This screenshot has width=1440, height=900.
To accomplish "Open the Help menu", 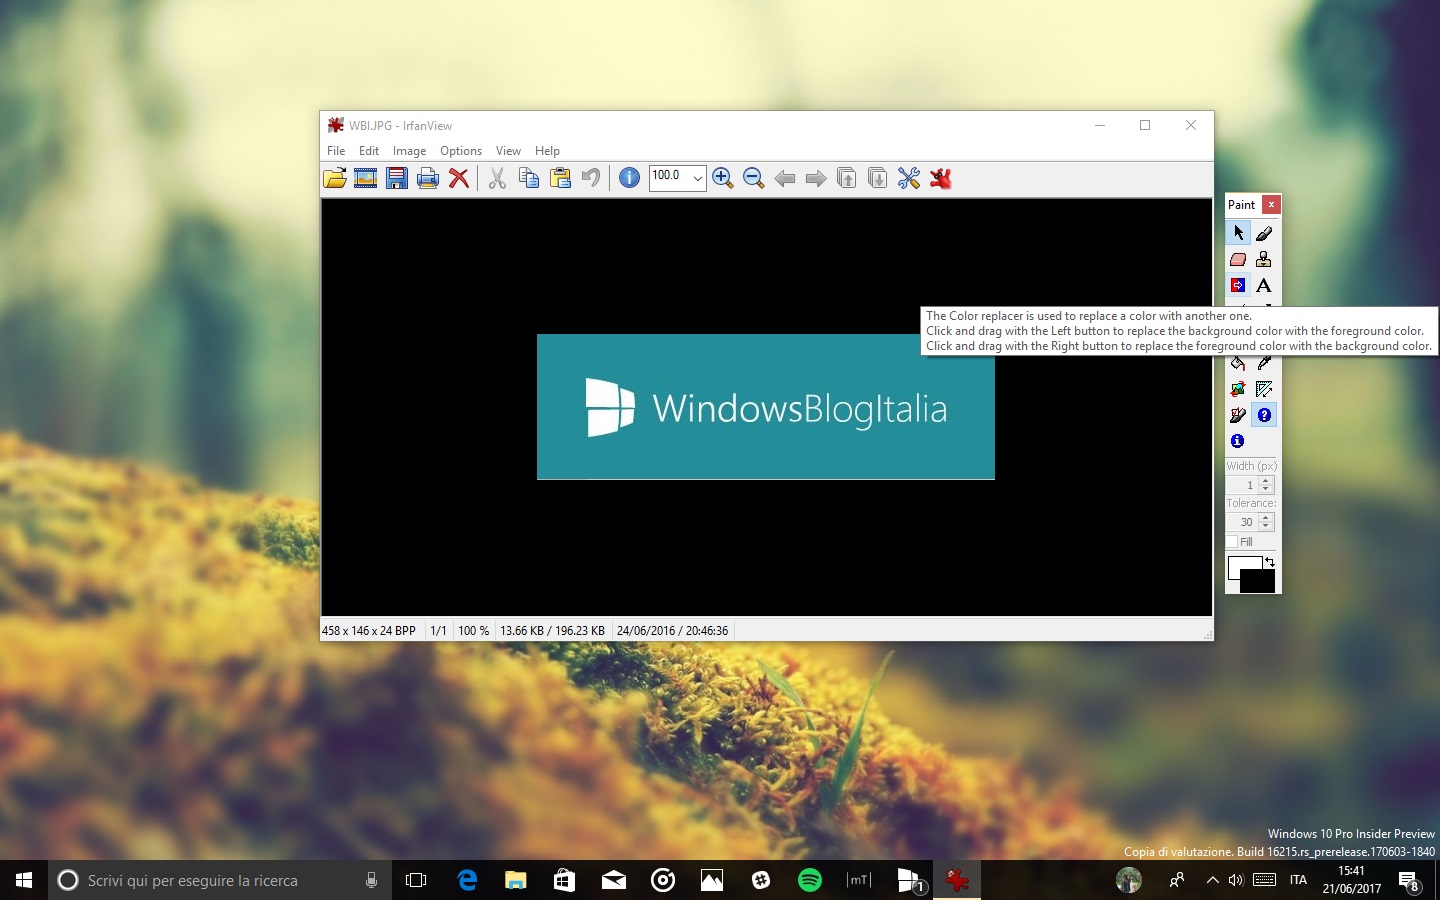I will coord(547,151).
